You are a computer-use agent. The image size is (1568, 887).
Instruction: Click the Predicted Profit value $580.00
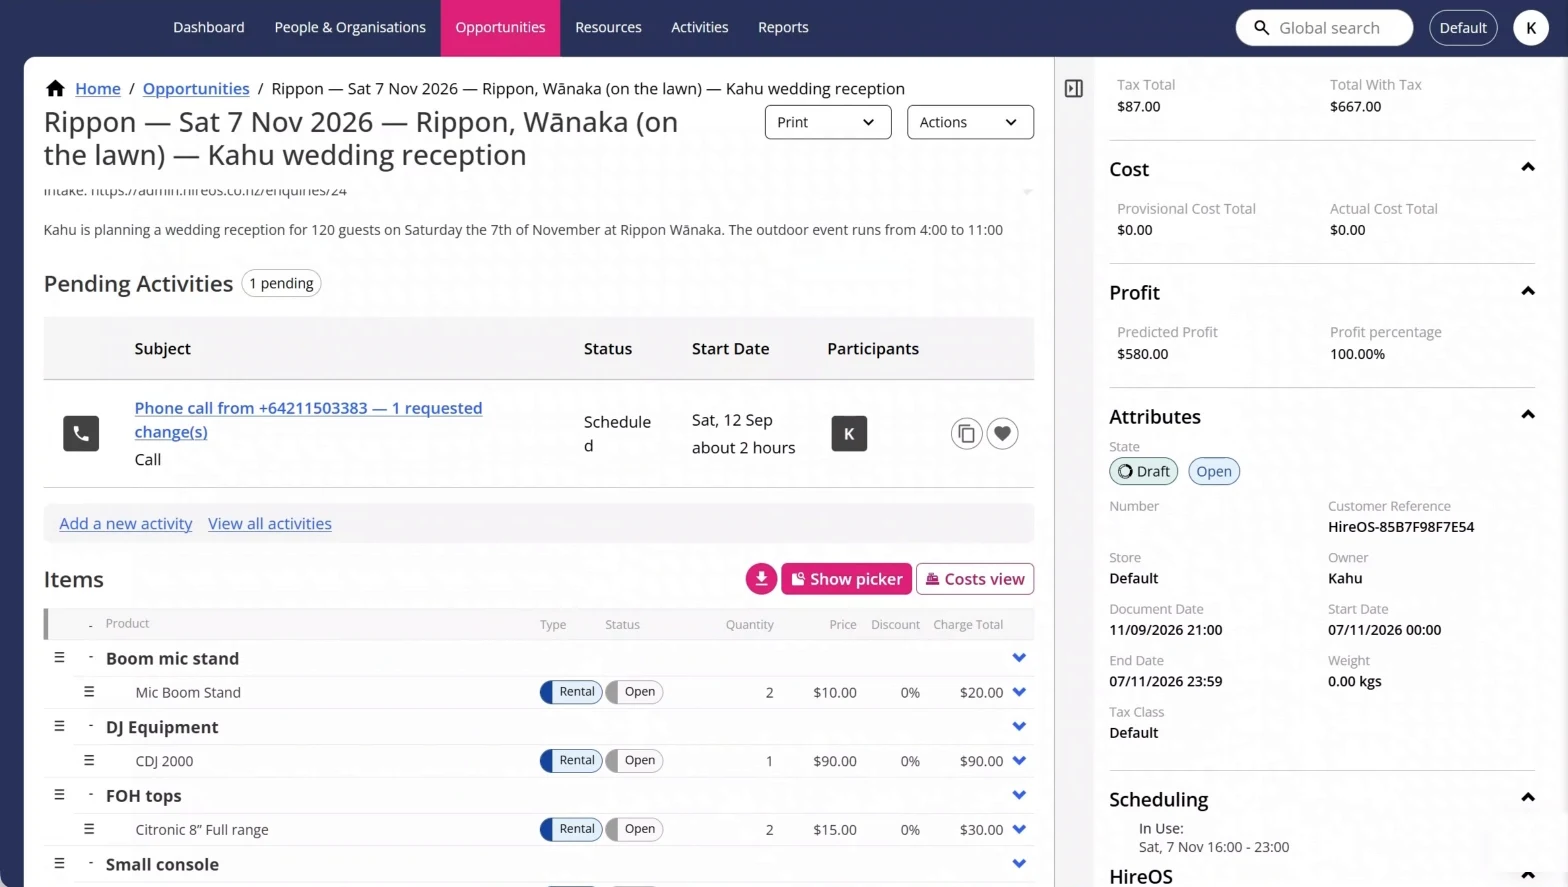[1142, 354]
